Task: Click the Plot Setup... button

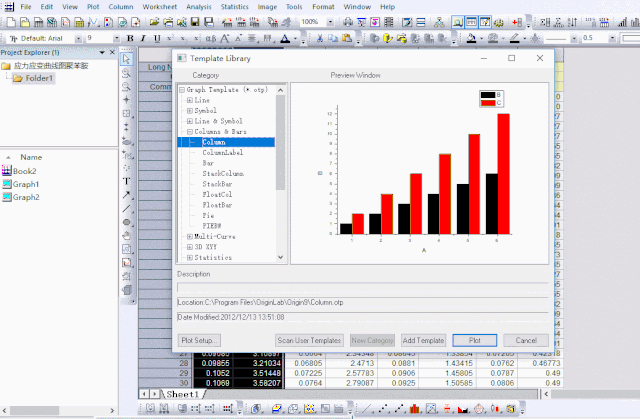Action: 199,340
